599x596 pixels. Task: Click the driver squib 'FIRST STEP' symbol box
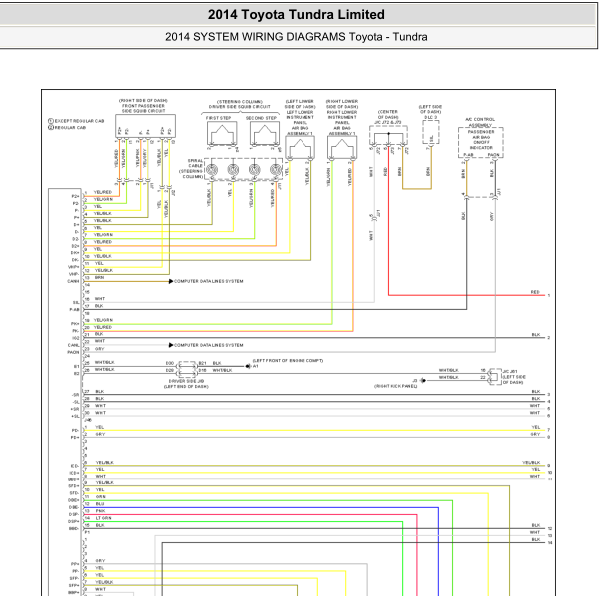click(x=222, y=133)
